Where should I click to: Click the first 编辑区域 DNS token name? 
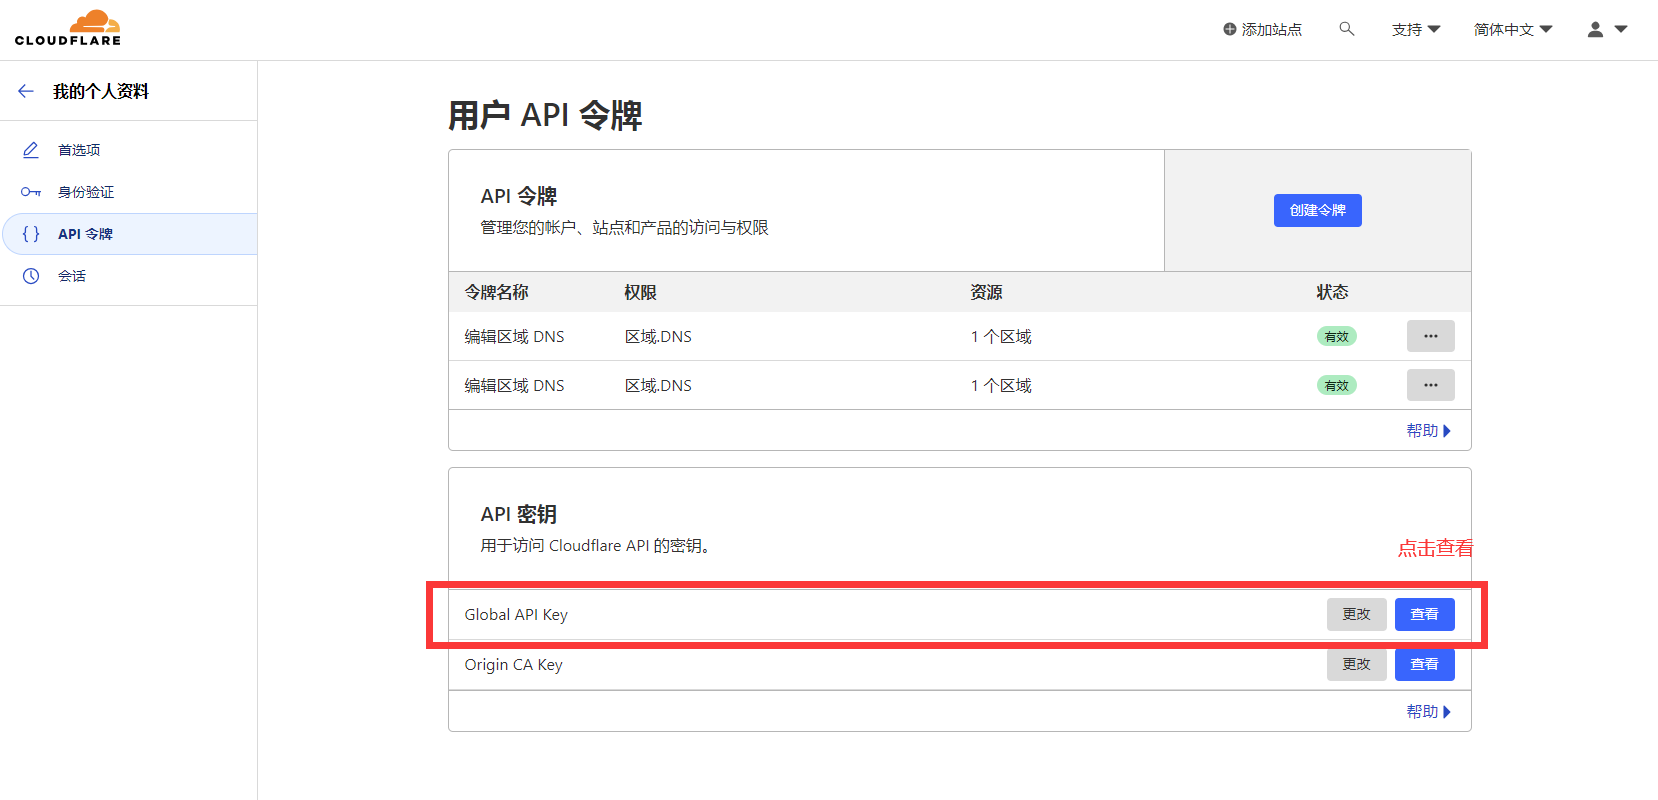514,336
